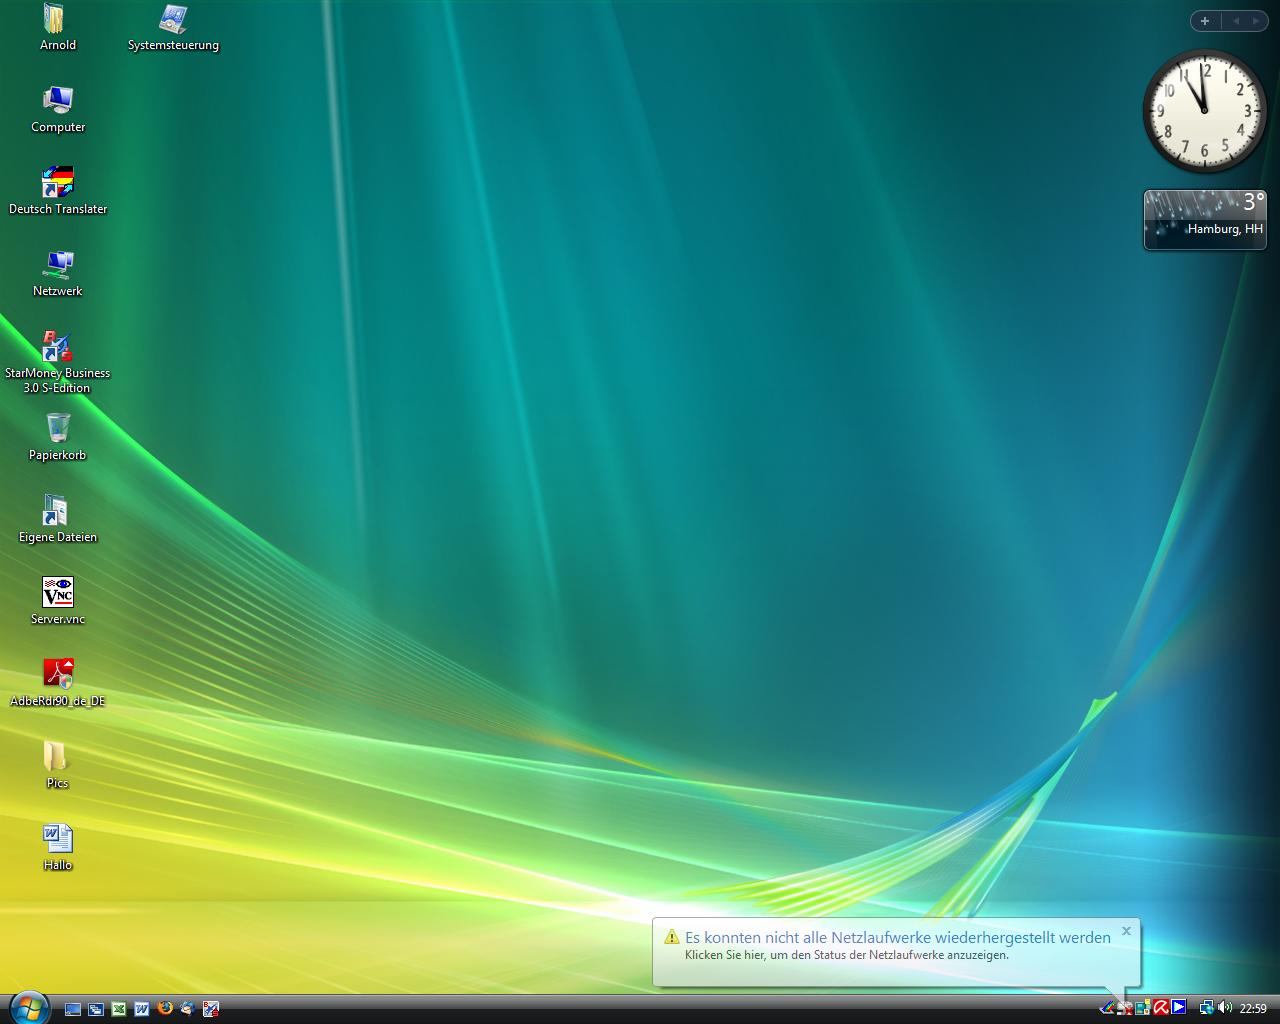
Task: Select the Hallo Word document
Action: pyautogui.click(x=58, y=848)
